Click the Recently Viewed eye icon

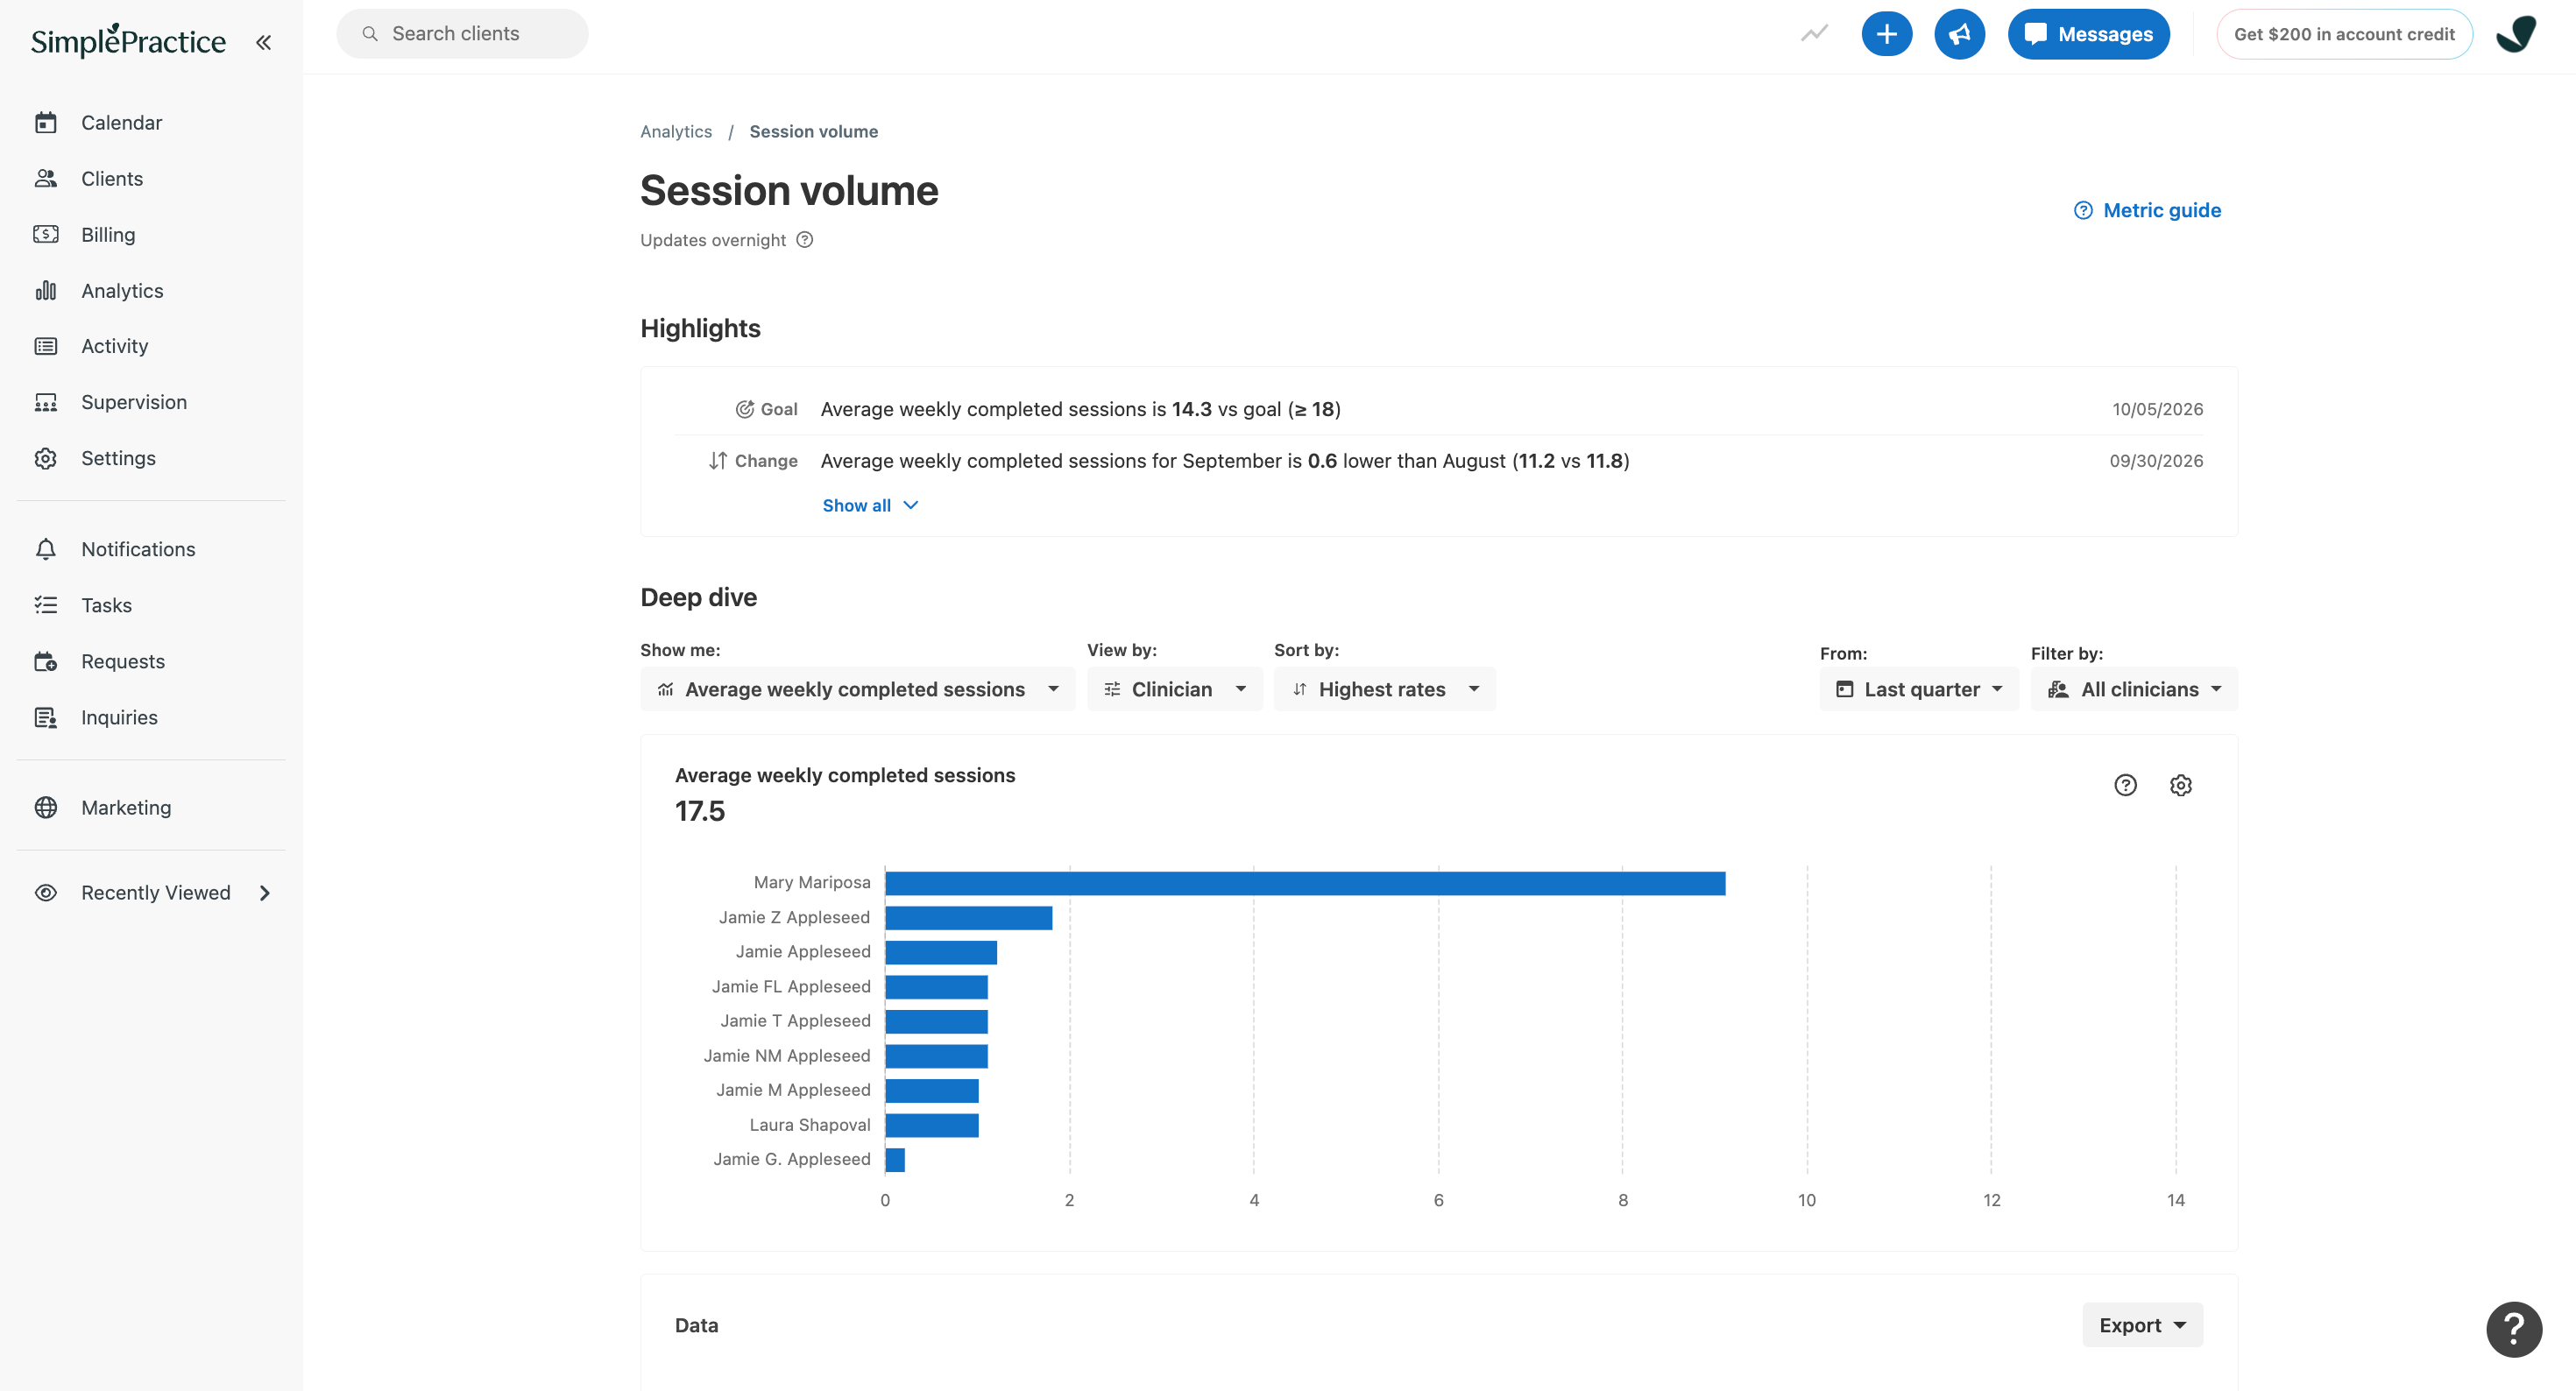coord(46,892)
